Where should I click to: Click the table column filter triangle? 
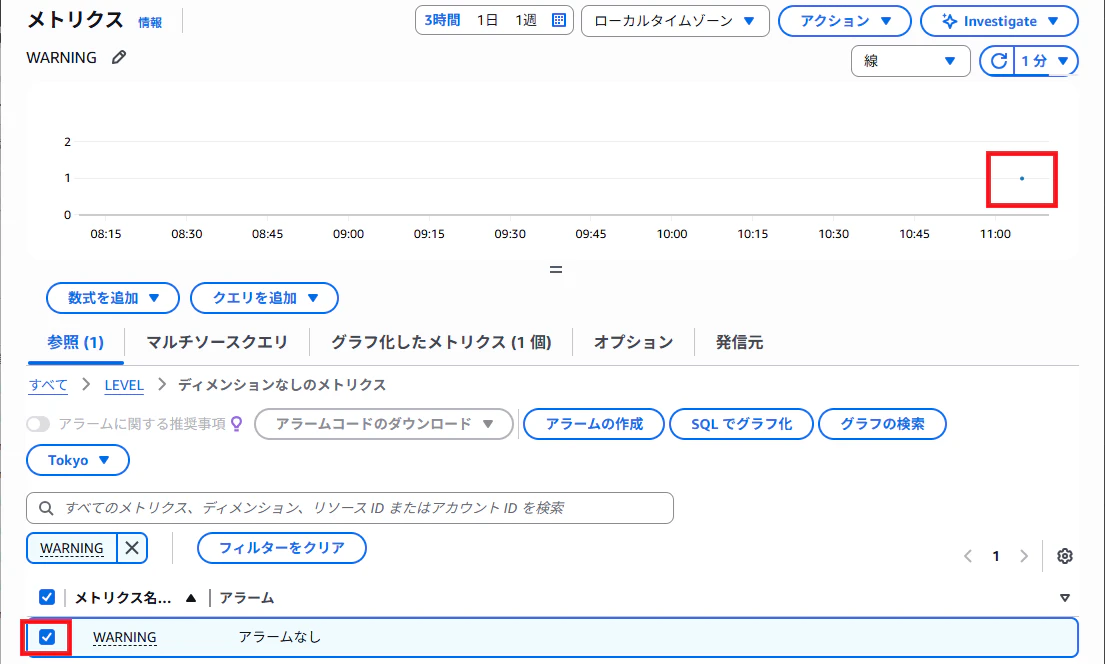point(1065,598)
